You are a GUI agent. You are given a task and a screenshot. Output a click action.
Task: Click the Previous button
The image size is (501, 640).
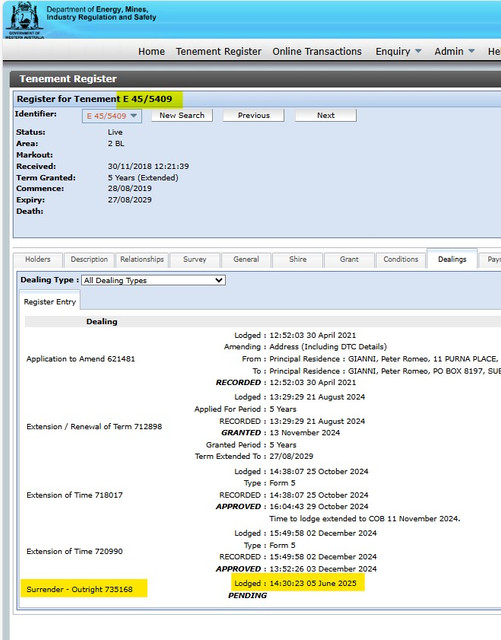tap(254, 116)
